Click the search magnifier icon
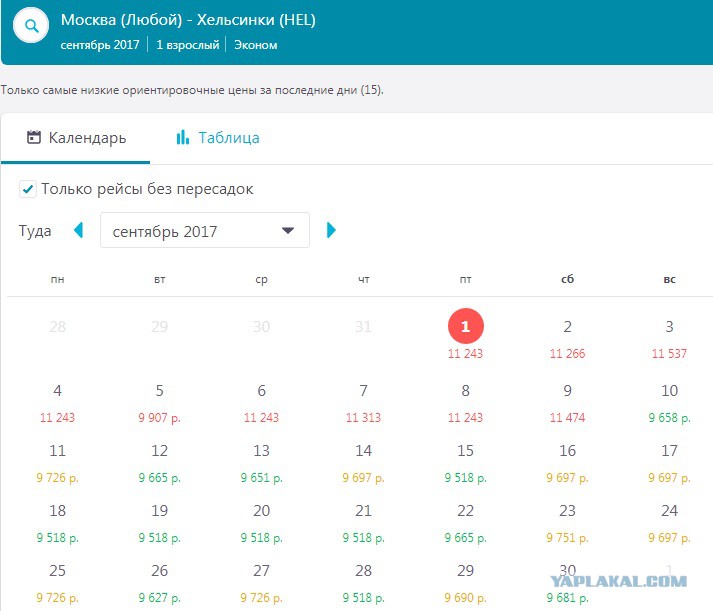Screen dimensions: 713x611 (31, 26)
